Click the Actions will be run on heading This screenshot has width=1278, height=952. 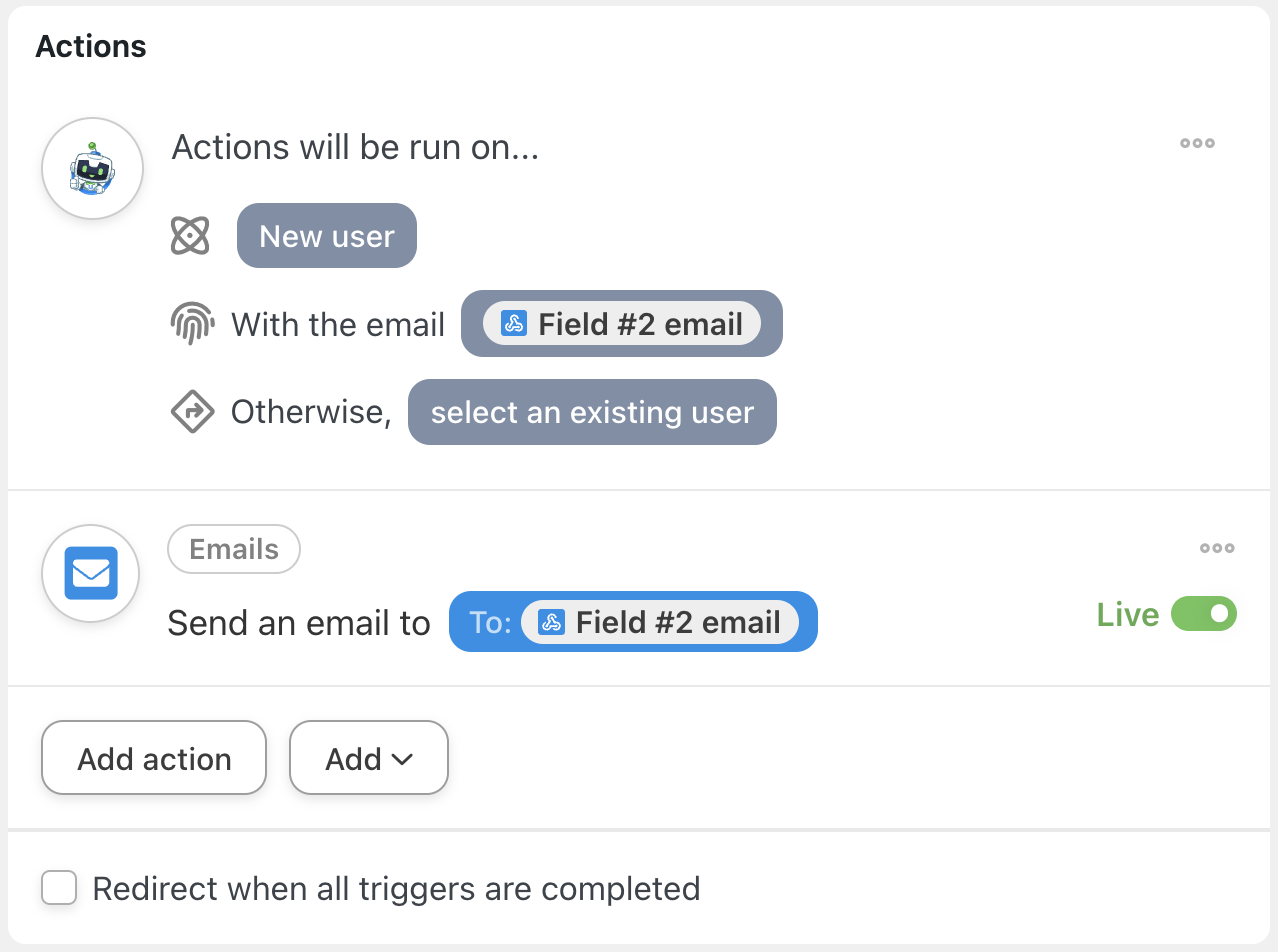[x=355, y=148]
